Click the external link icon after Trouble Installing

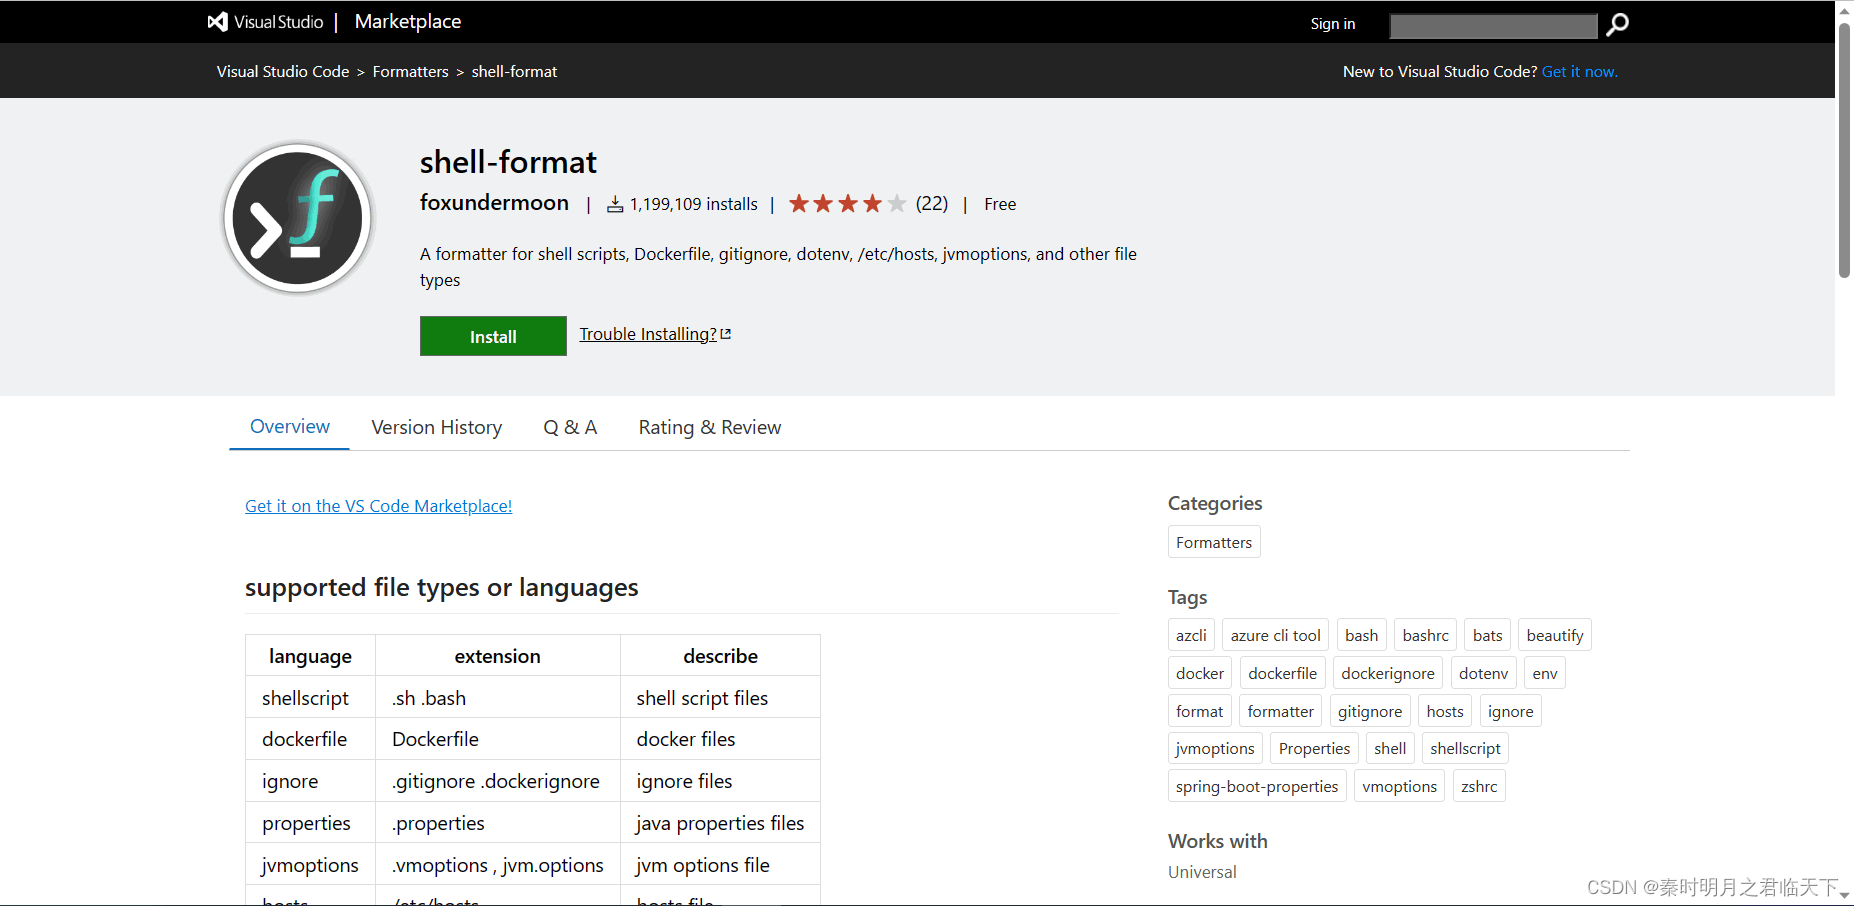(726, 334)
